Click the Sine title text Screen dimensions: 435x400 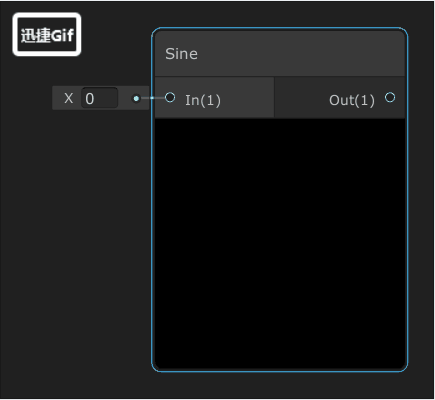pos(181,54)
